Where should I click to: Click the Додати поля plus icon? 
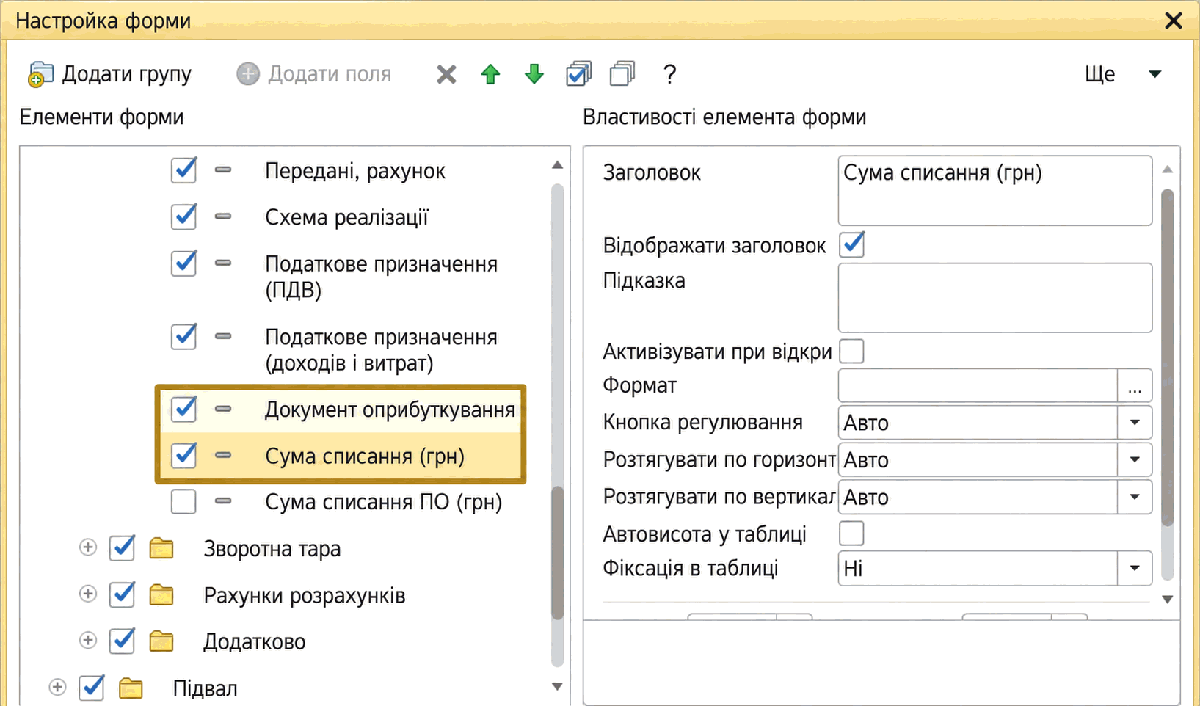pyautogui.click(x=248, y=74)
